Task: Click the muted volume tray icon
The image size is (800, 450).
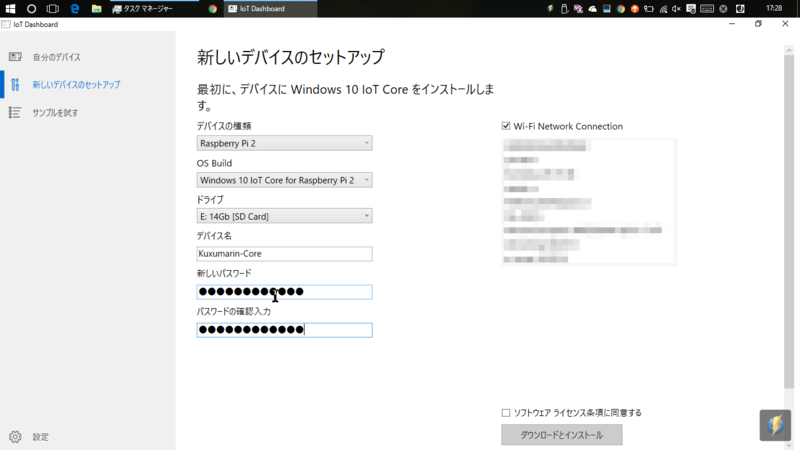Action: [x=677, y=9]
